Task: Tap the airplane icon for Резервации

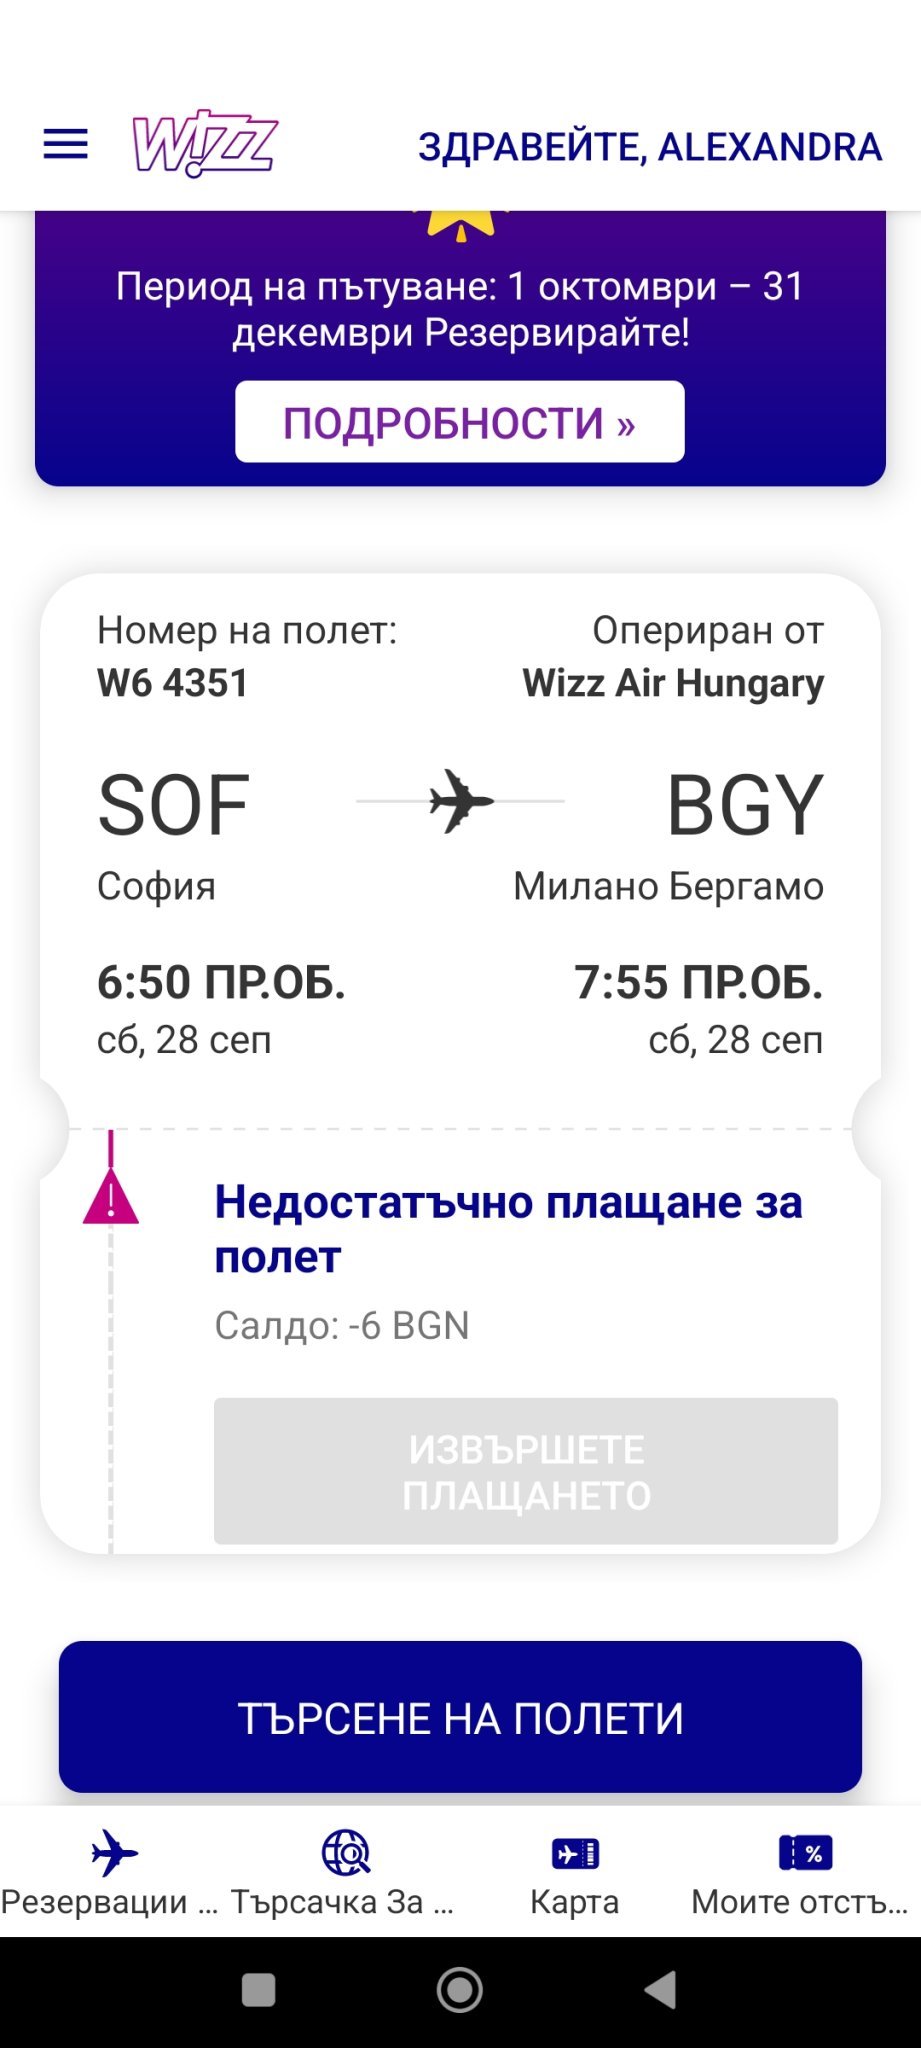Action: pos(114,1853)
